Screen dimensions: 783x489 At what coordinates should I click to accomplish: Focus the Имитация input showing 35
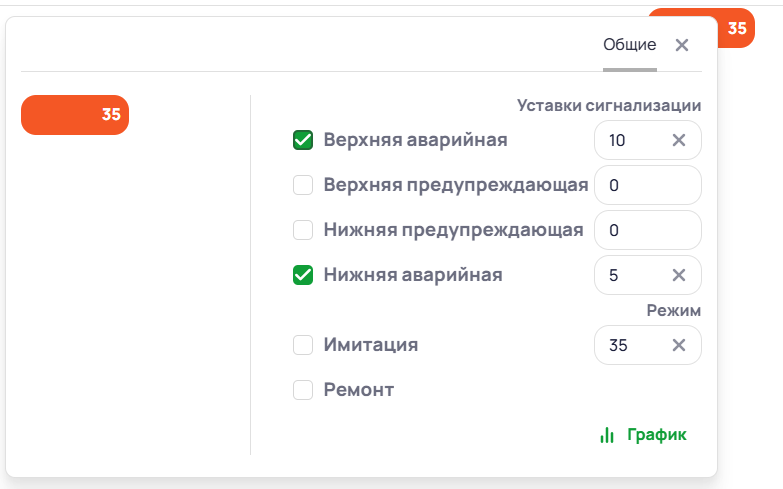tap(630, 345)
